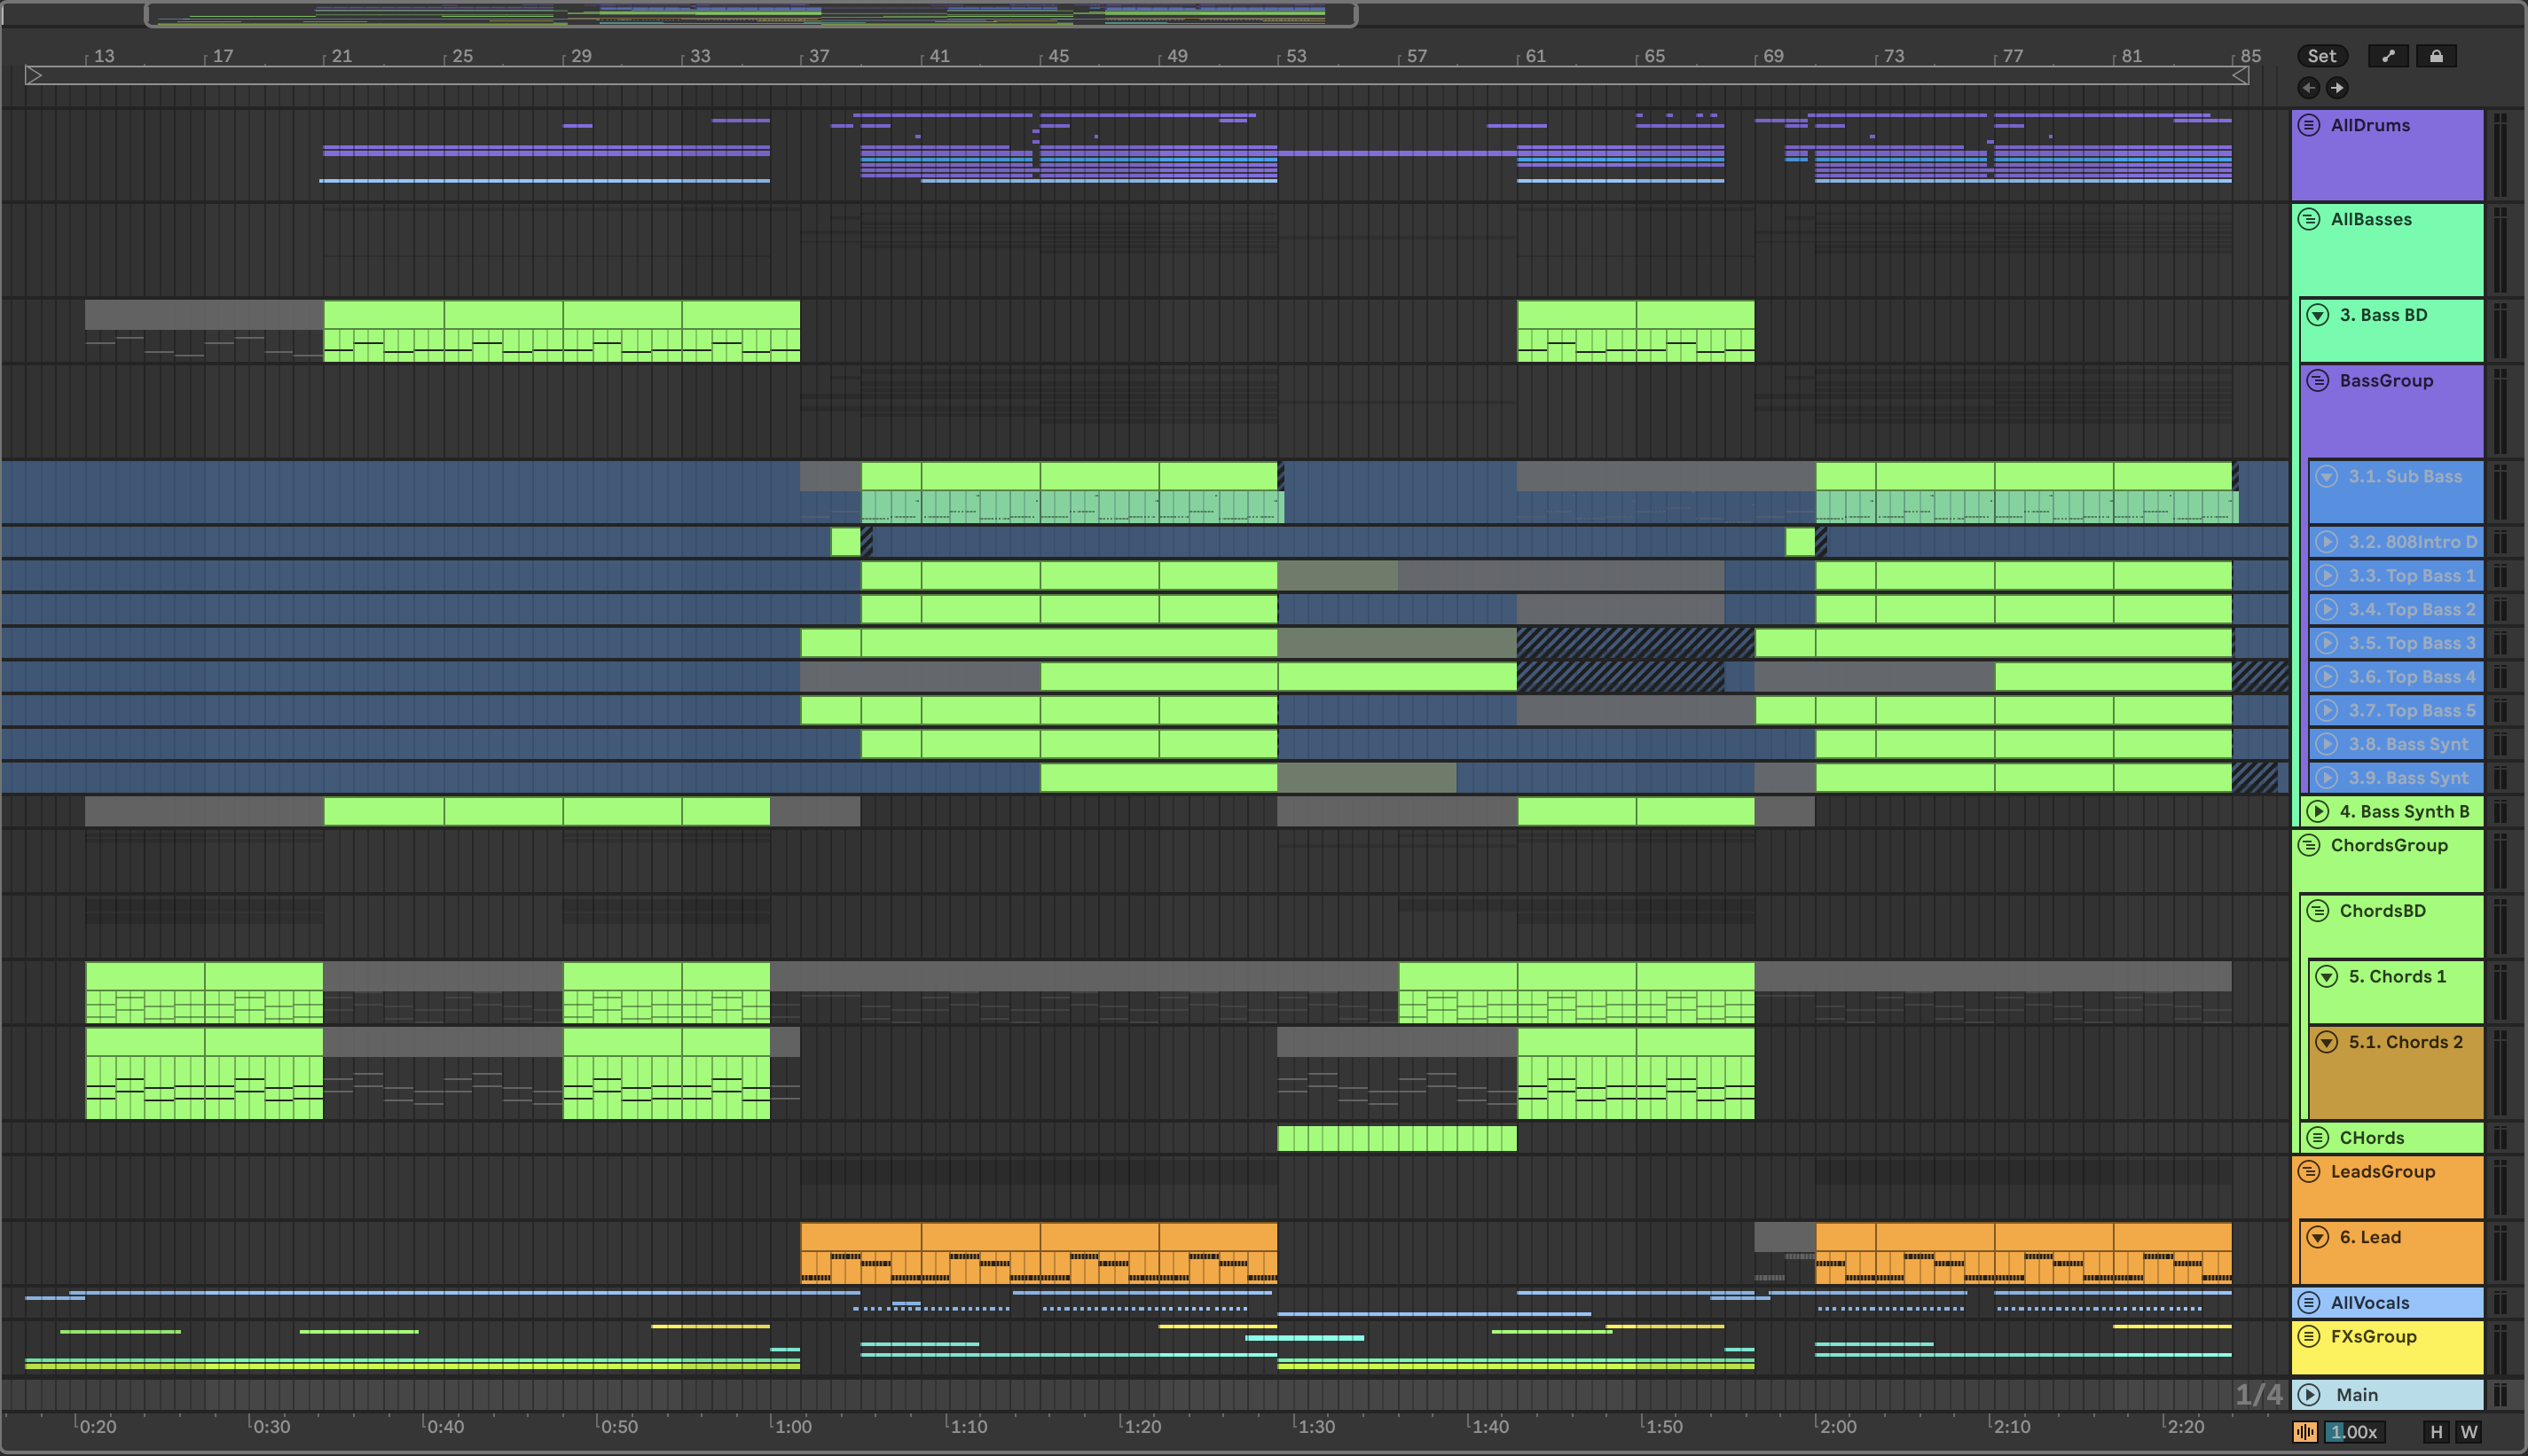Select the AllVocals track header
The height and width of the screenshot is (1456, 2528).
click(2369, 1302)
